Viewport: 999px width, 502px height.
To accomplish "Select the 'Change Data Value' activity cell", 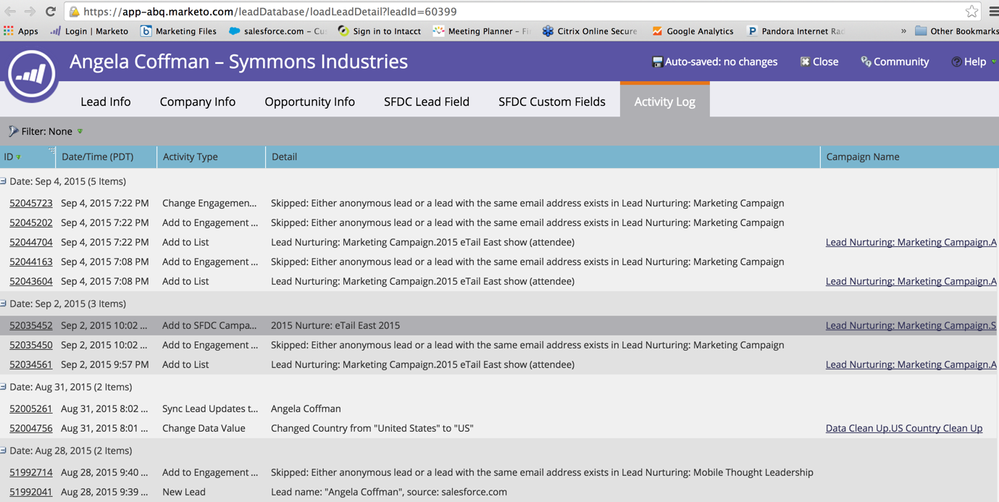I will (203, 428).
